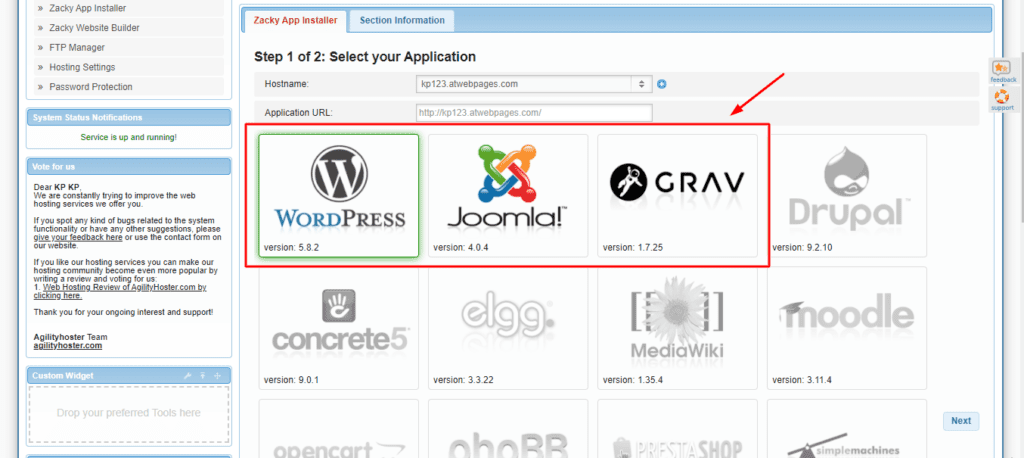Click the Custom Widget move icon

pos(217,376)
